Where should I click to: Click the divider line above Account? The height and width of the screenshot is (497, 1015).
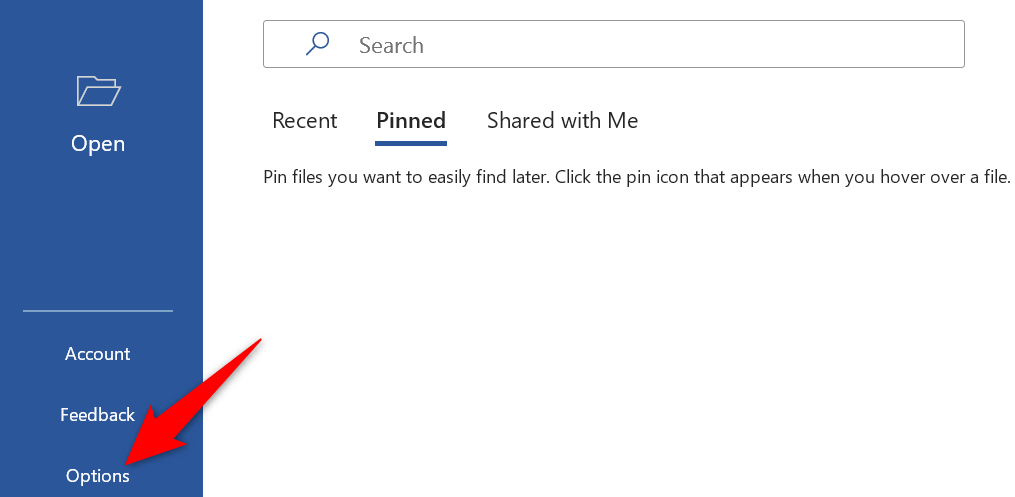pyautogui.click(x=98, y=311)
